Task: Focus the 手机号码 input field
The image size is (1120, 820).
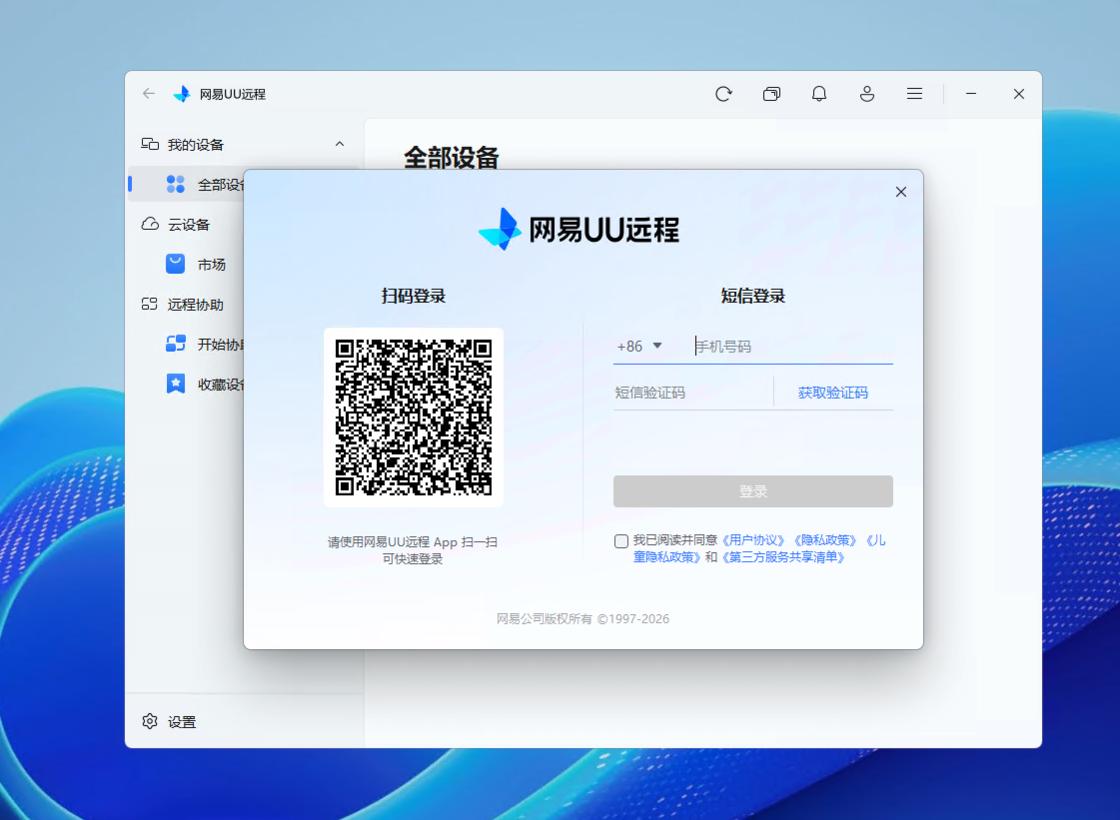Action: click(793, 346)
